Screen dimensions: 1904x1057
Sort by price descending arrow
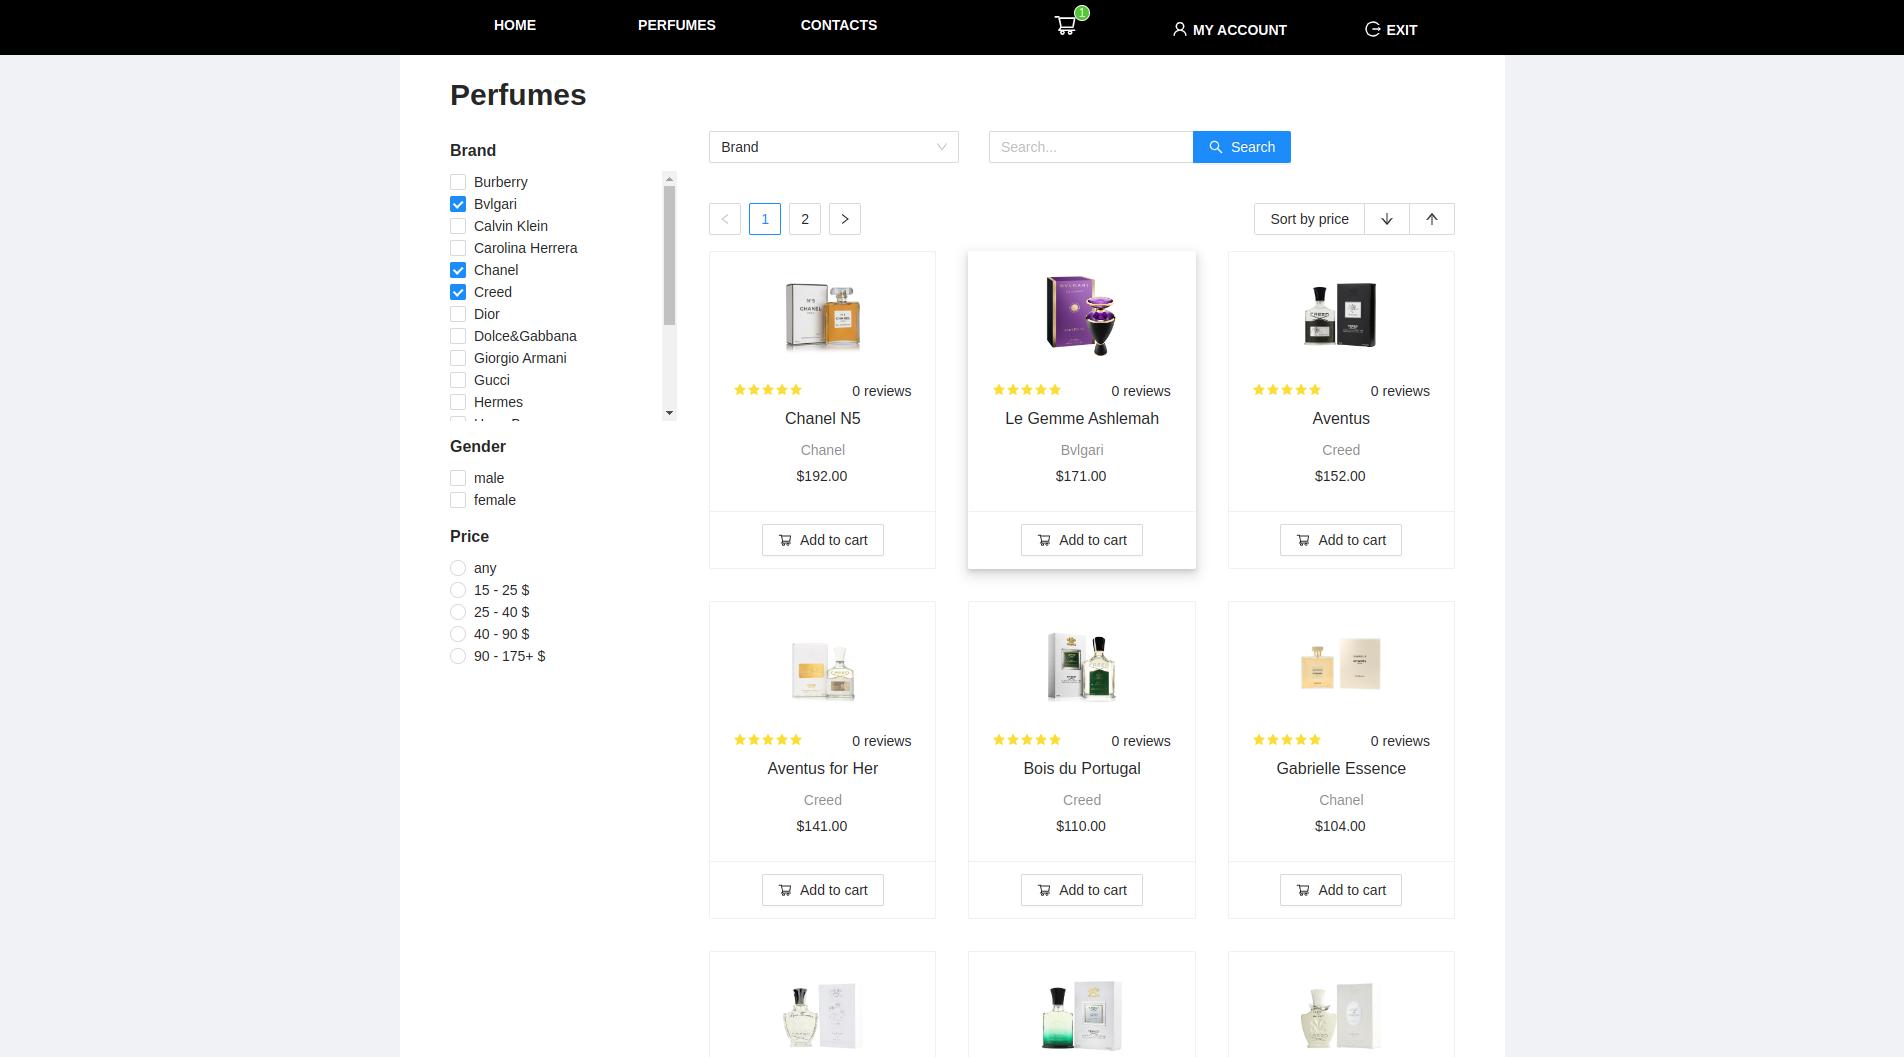point(1387,219)
